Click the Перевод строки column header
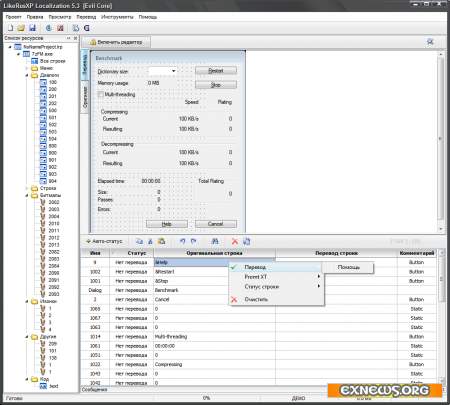 pyautogui.click(x=336, y=253)
